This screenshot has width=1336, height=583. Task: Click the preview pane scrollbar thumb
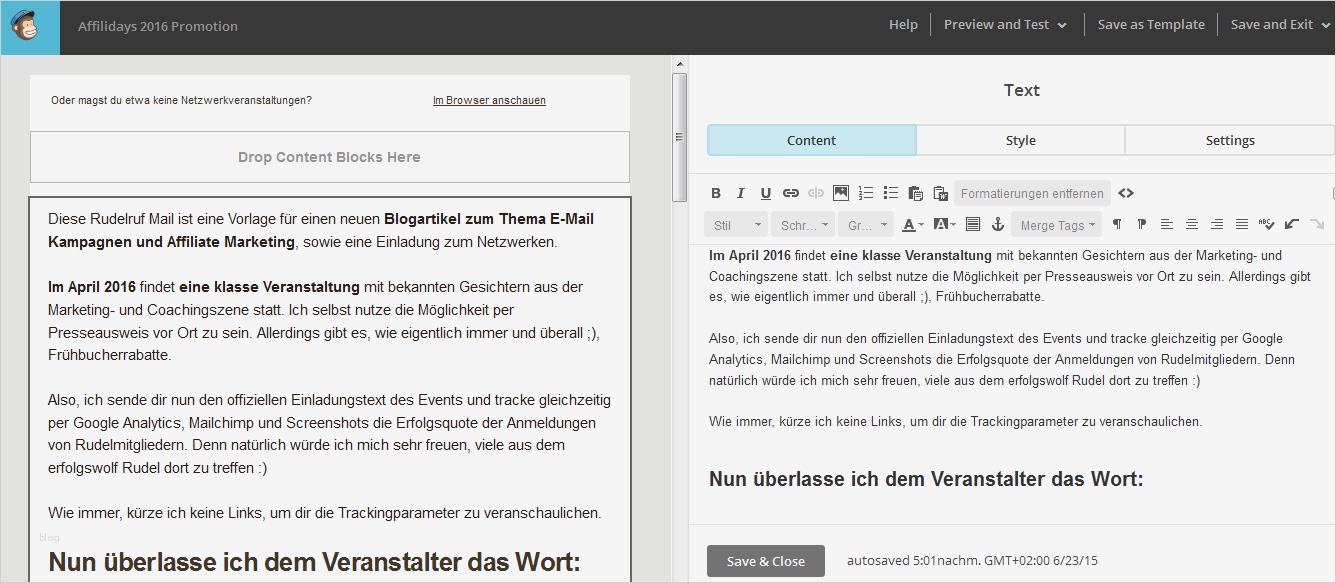coord(680,137)
